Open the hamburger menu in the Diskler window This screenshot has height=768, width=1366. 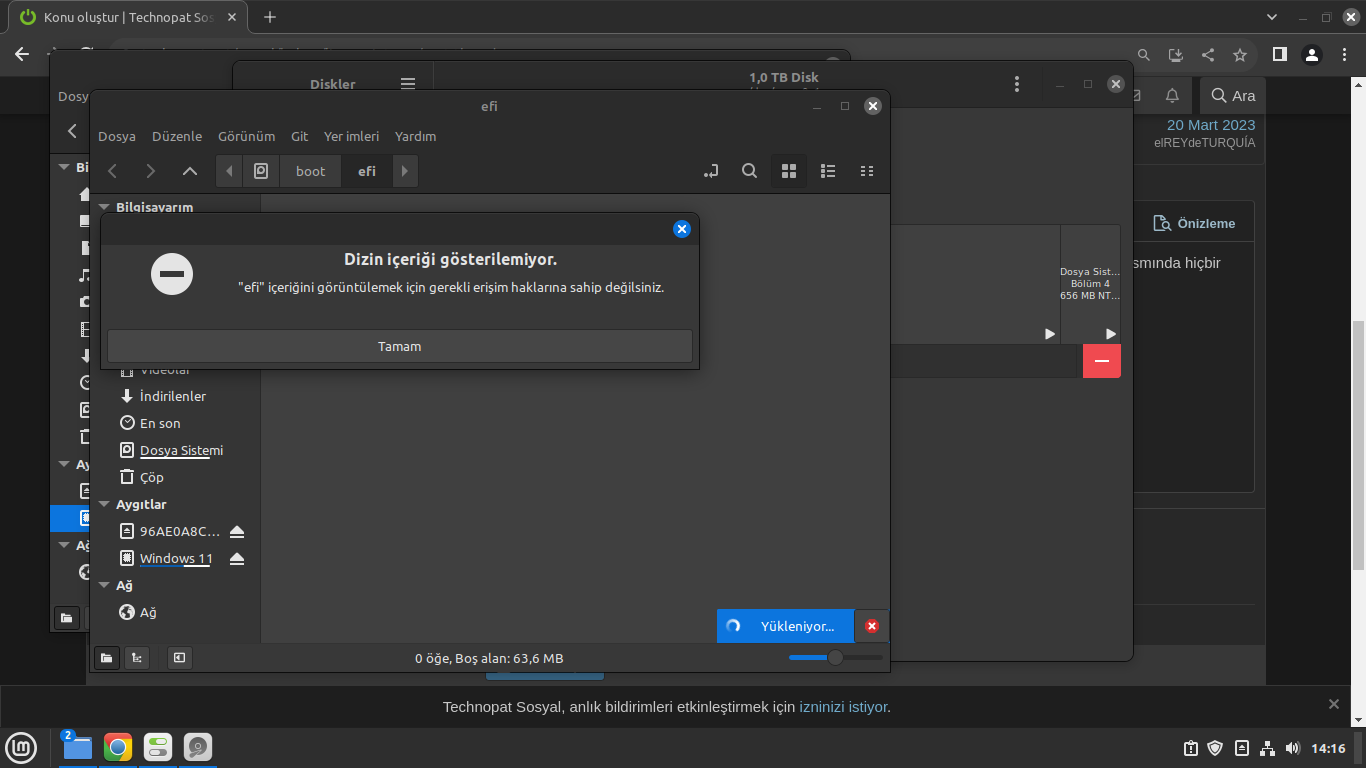(407, 84)
